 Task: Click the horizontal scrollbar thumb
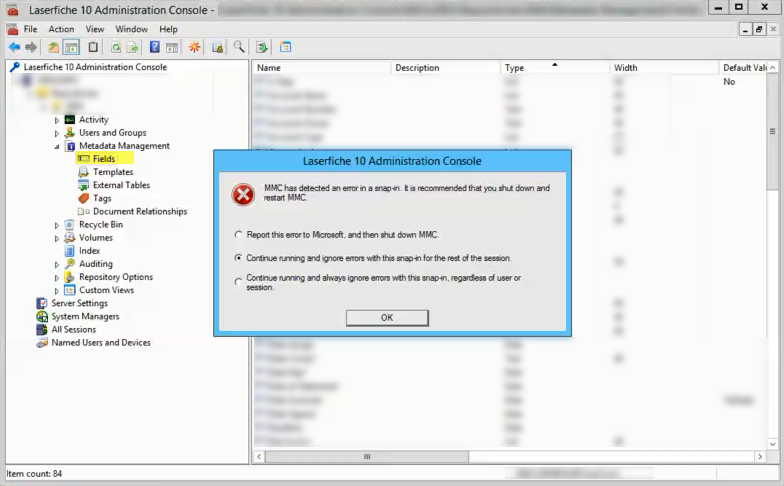coord(367,456)
